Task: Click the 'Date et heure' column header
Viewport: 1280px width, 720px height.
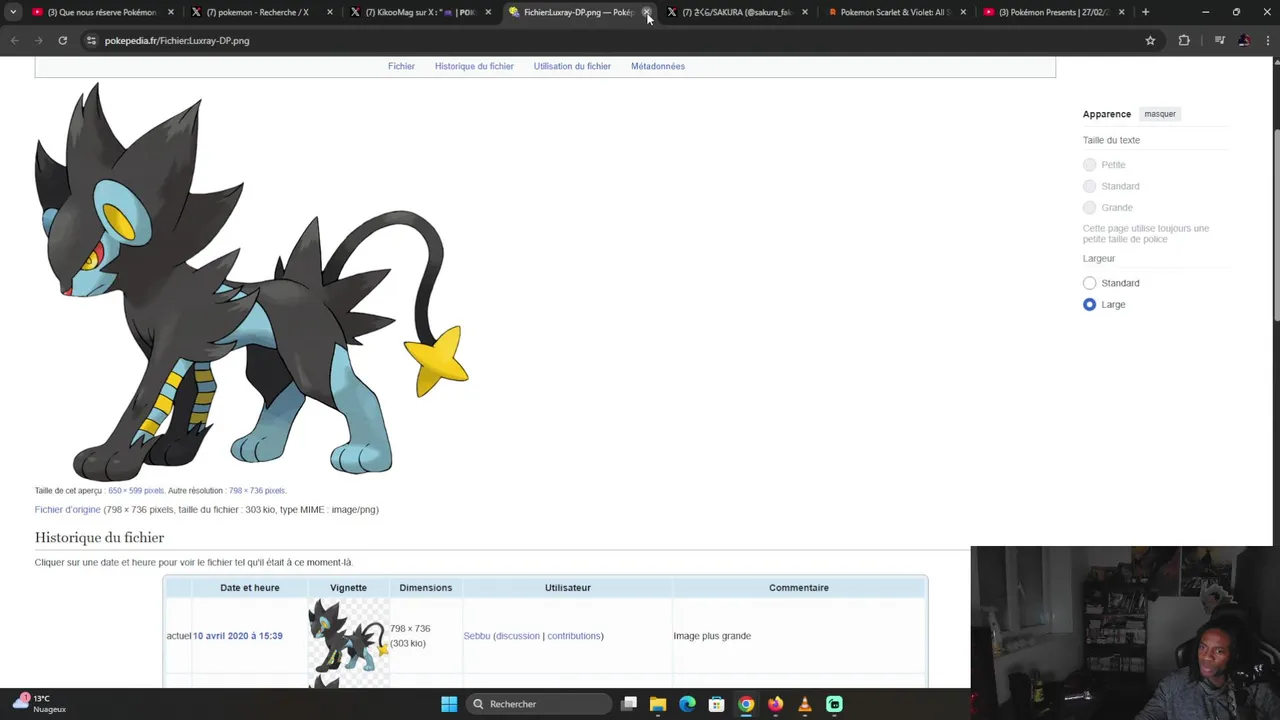Action: pos(250,588)
